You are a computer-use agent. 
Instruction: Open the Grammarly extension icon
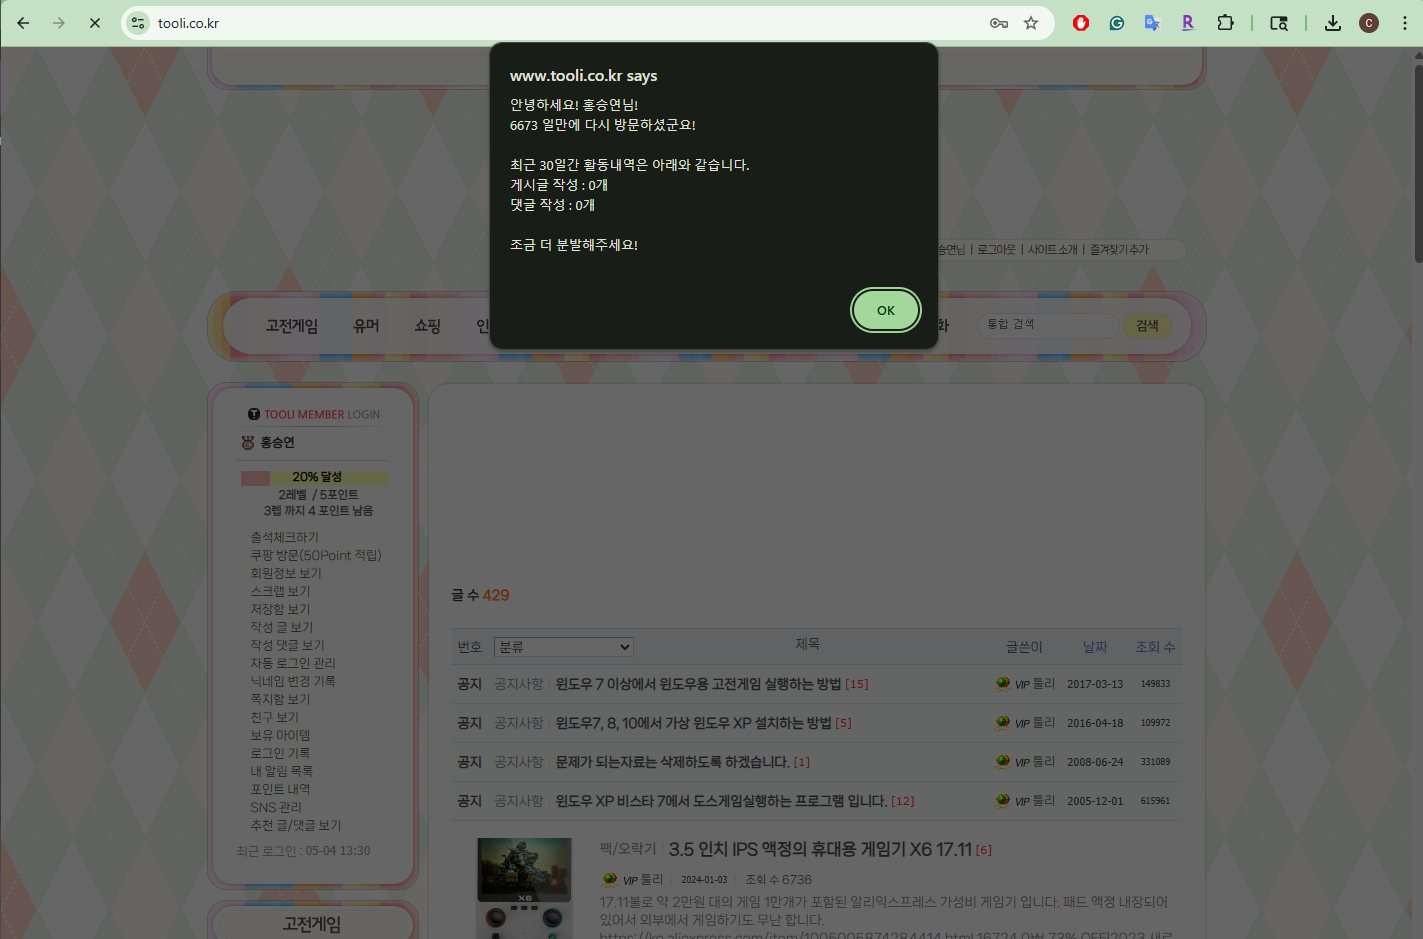point(1117,23)
